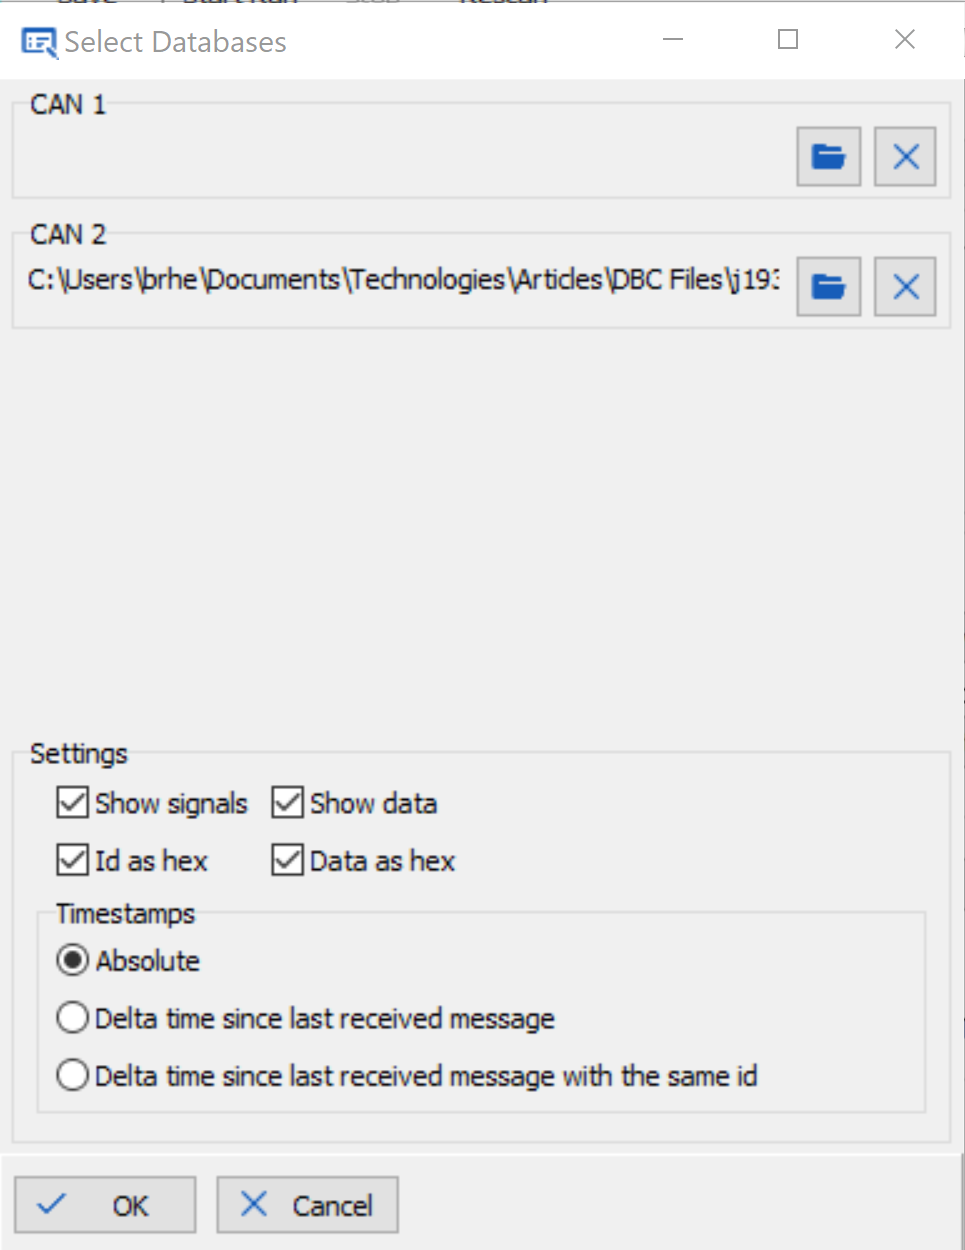965x1250 pixels.
Task: Clear the CAN 1 database selection
Action: (x=905, y=157)
